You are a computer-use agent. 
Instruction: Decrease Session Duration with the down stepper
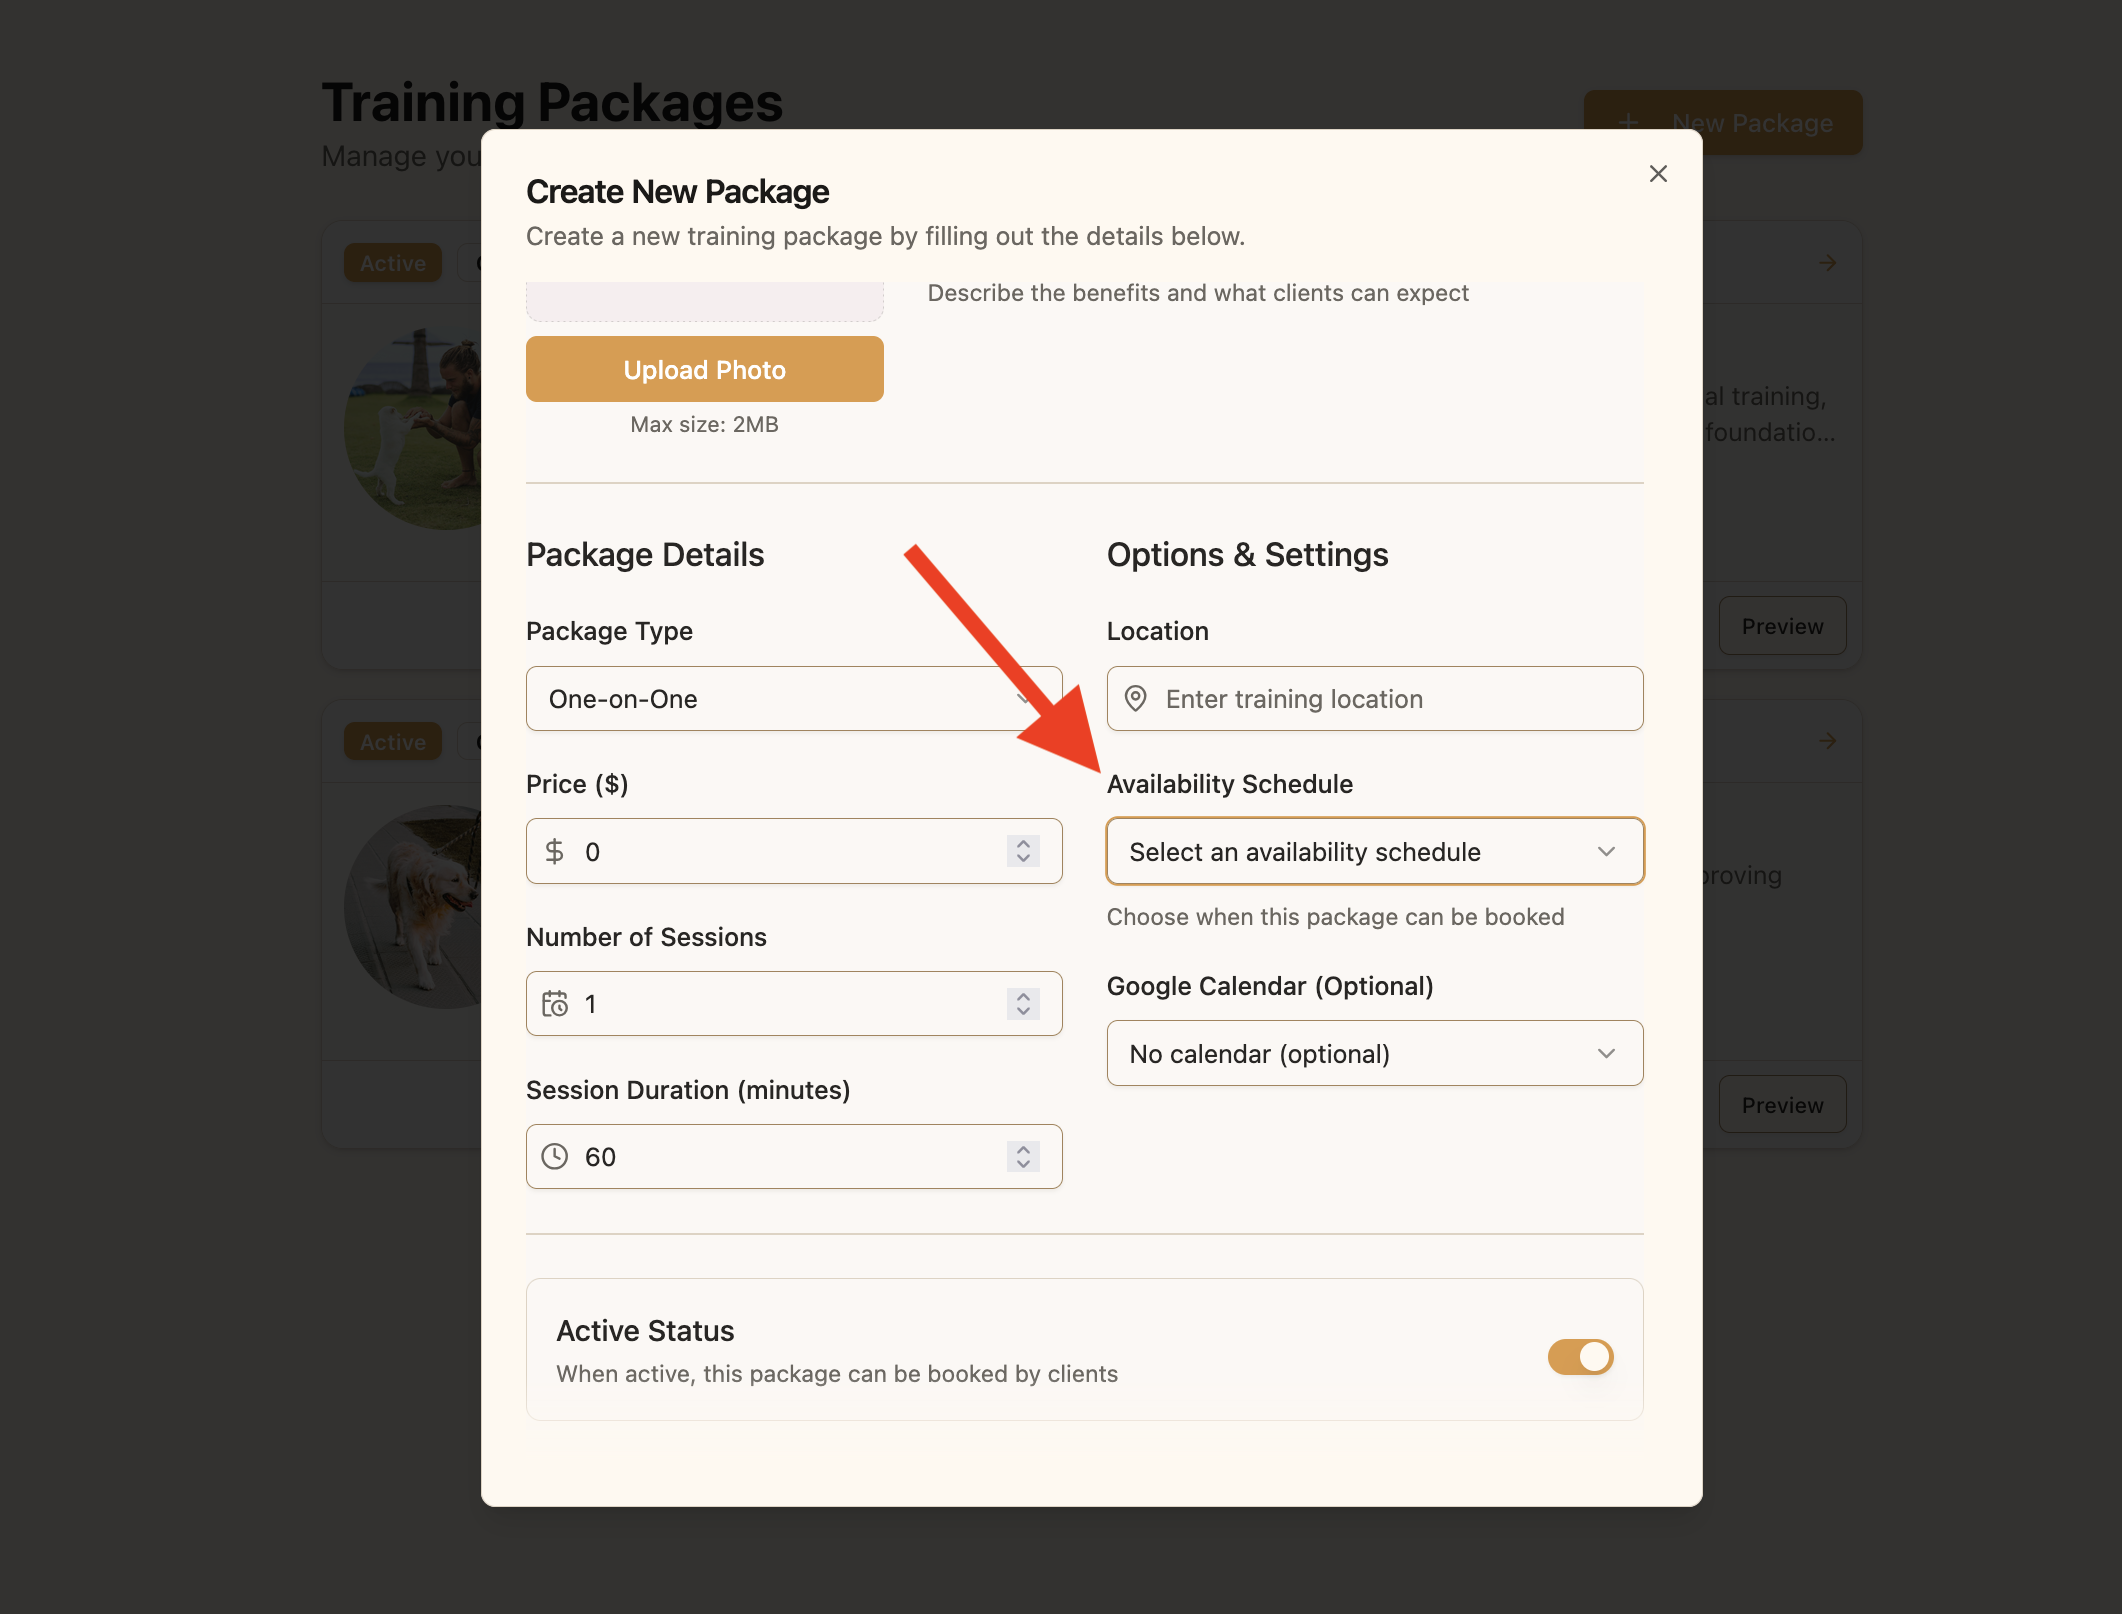pos(1022,1163)
